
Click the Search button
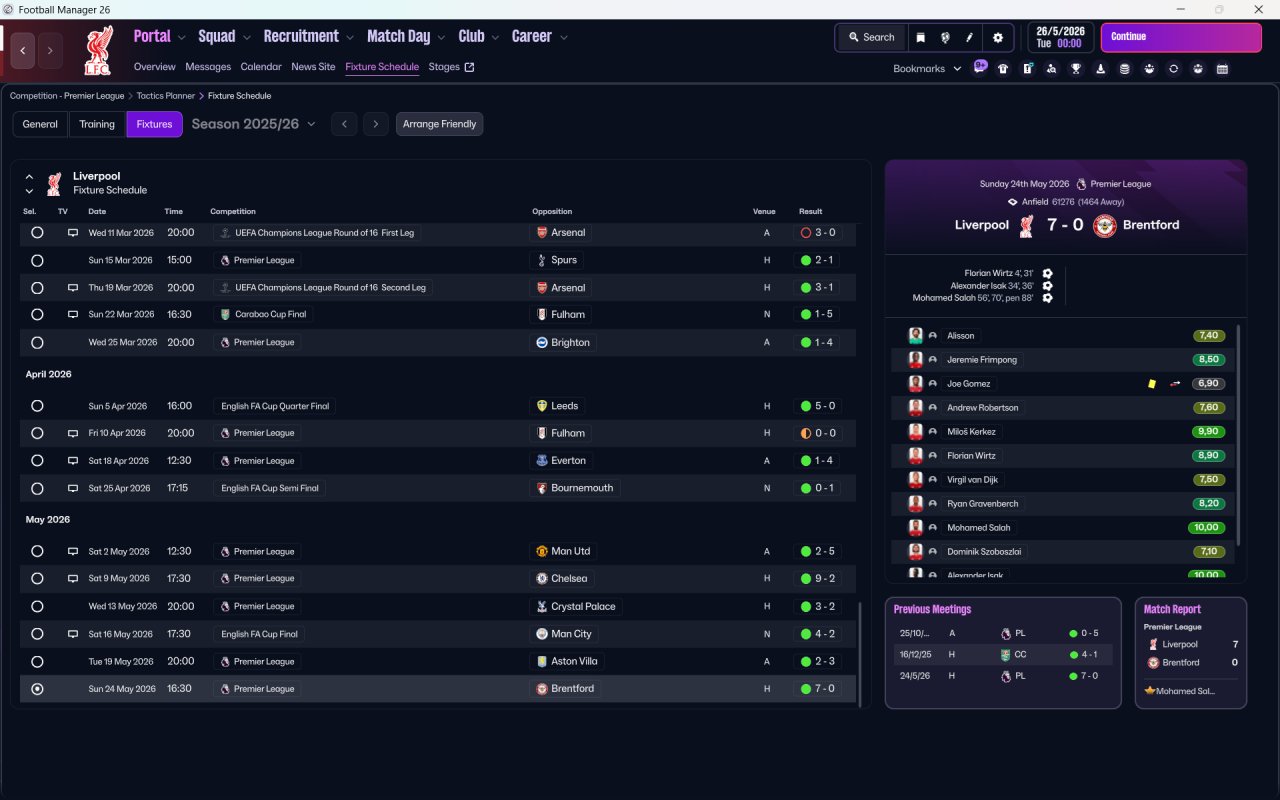click(x=872, y=38)
